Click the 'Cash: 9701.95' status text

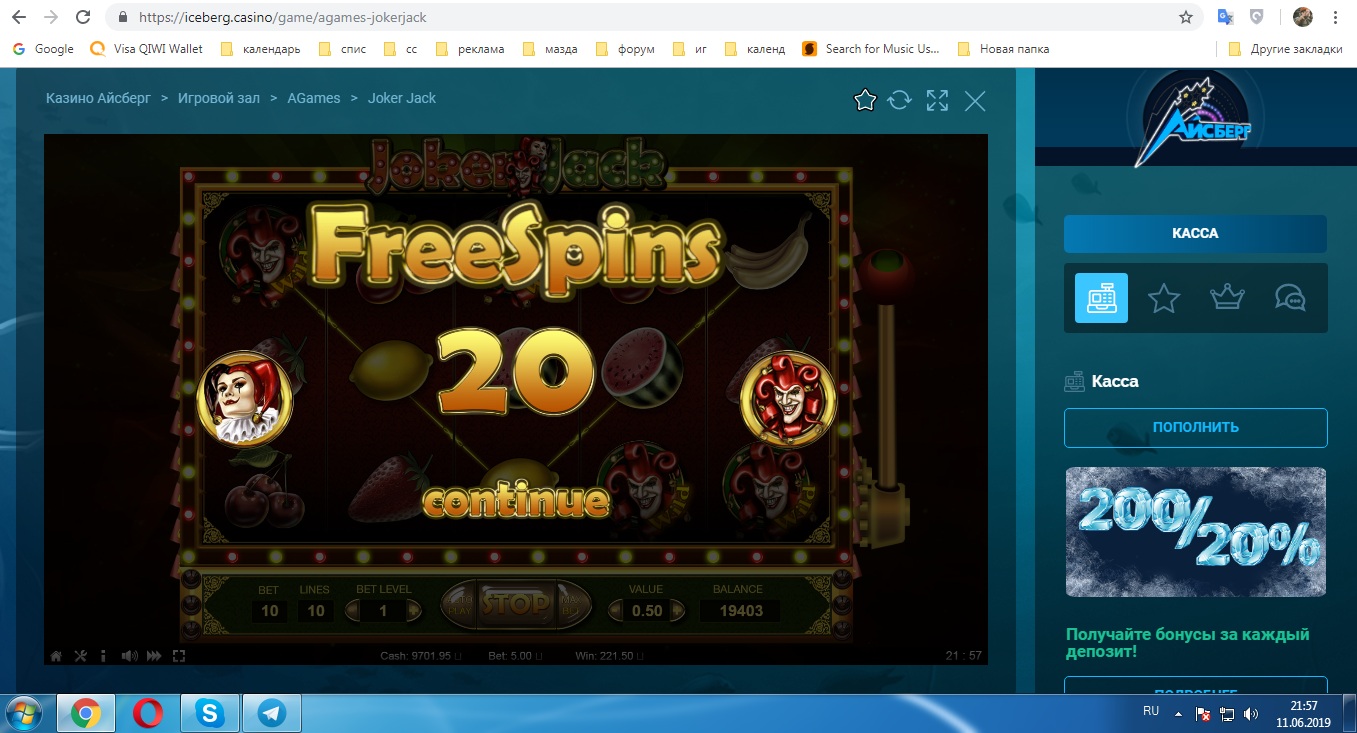[421, 656]
